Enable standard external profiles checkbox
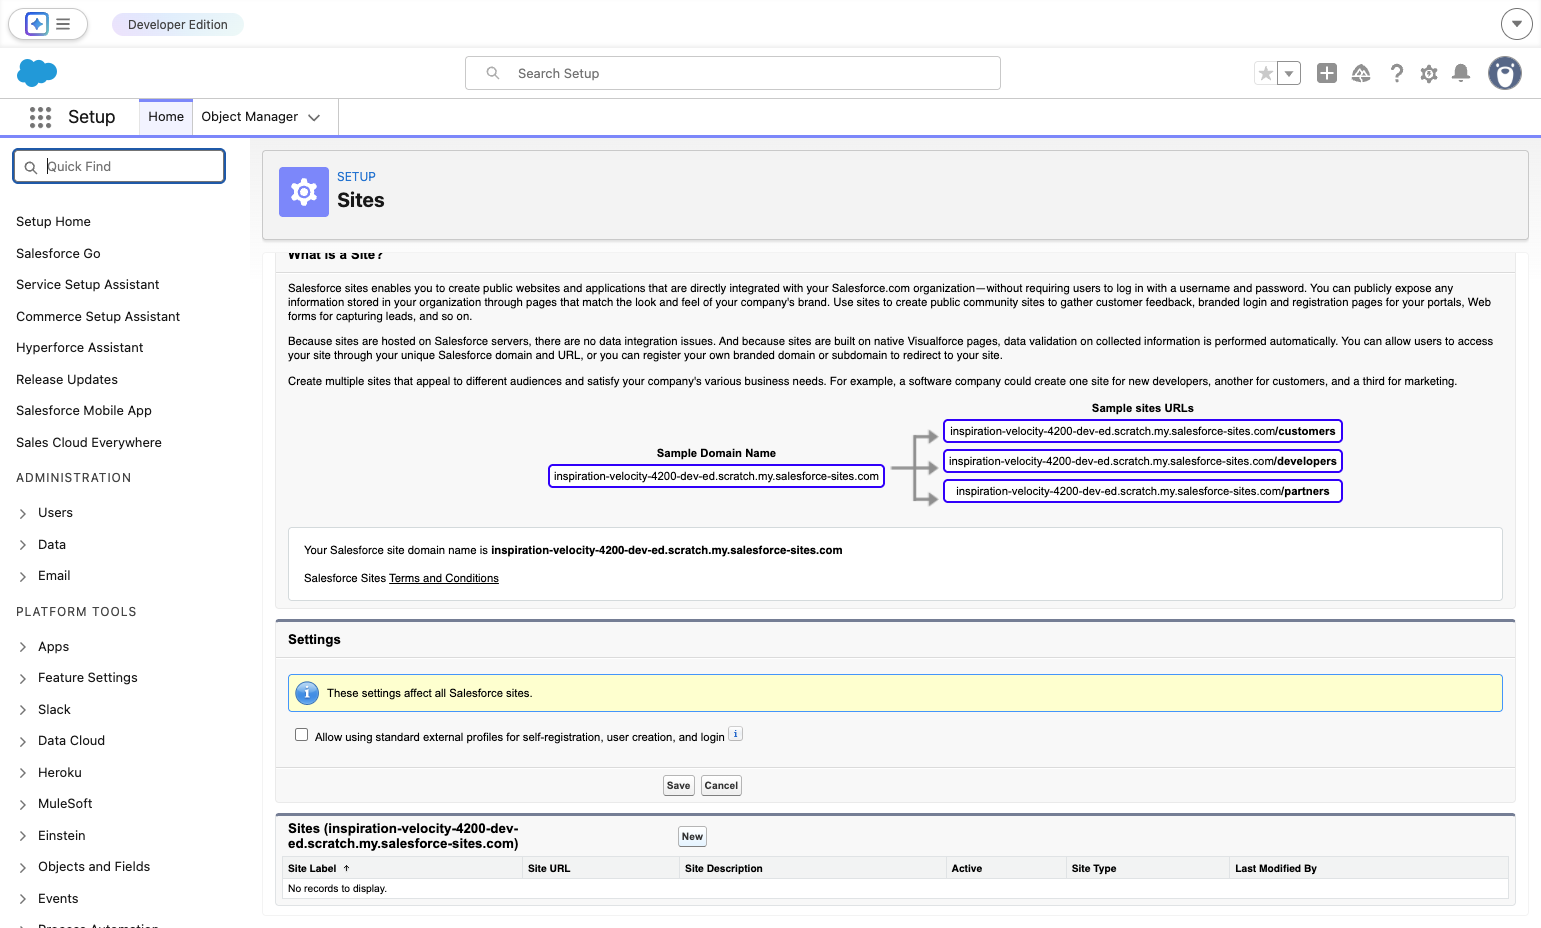Screen dimensions: 1541x928 301,735
